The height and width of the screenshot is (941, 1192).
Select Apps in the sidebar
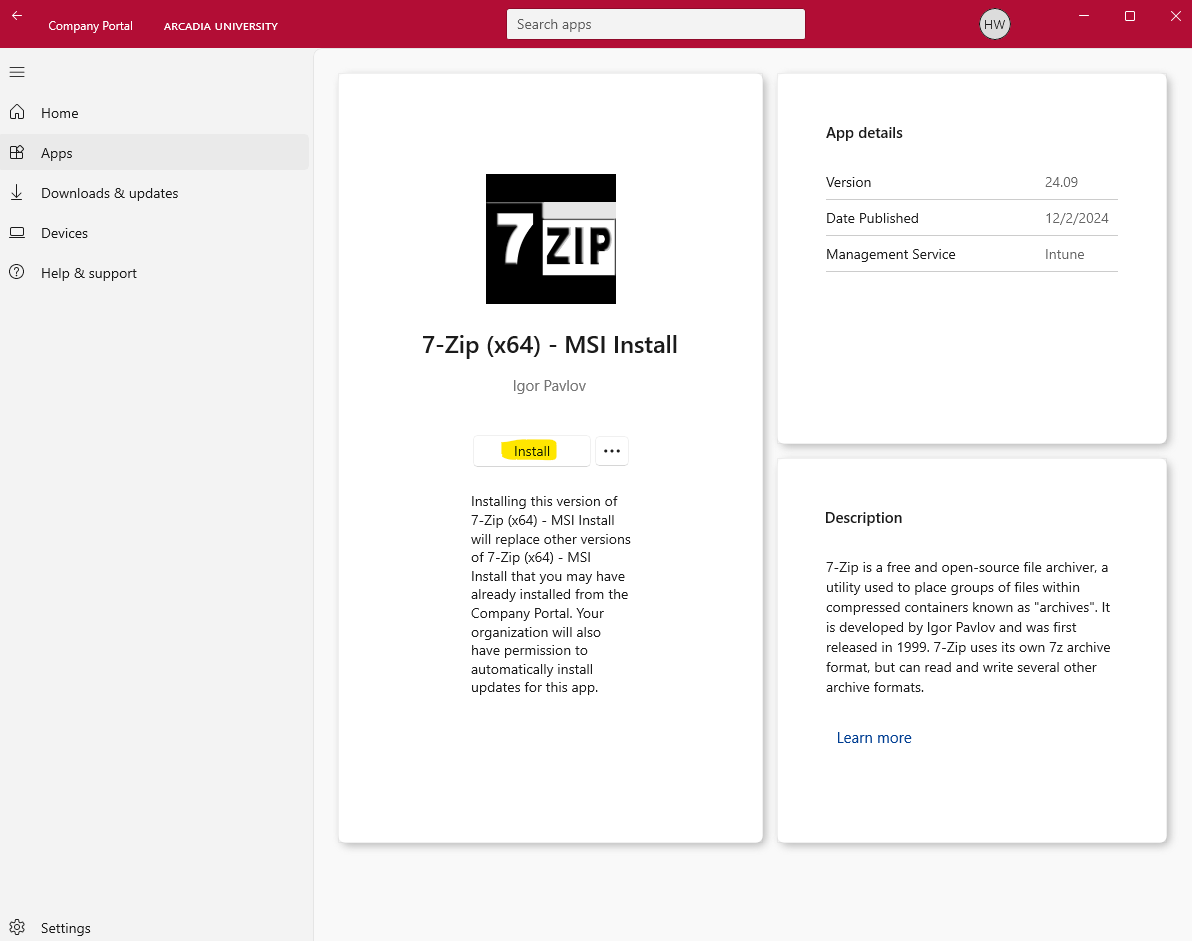pos(155,153)
